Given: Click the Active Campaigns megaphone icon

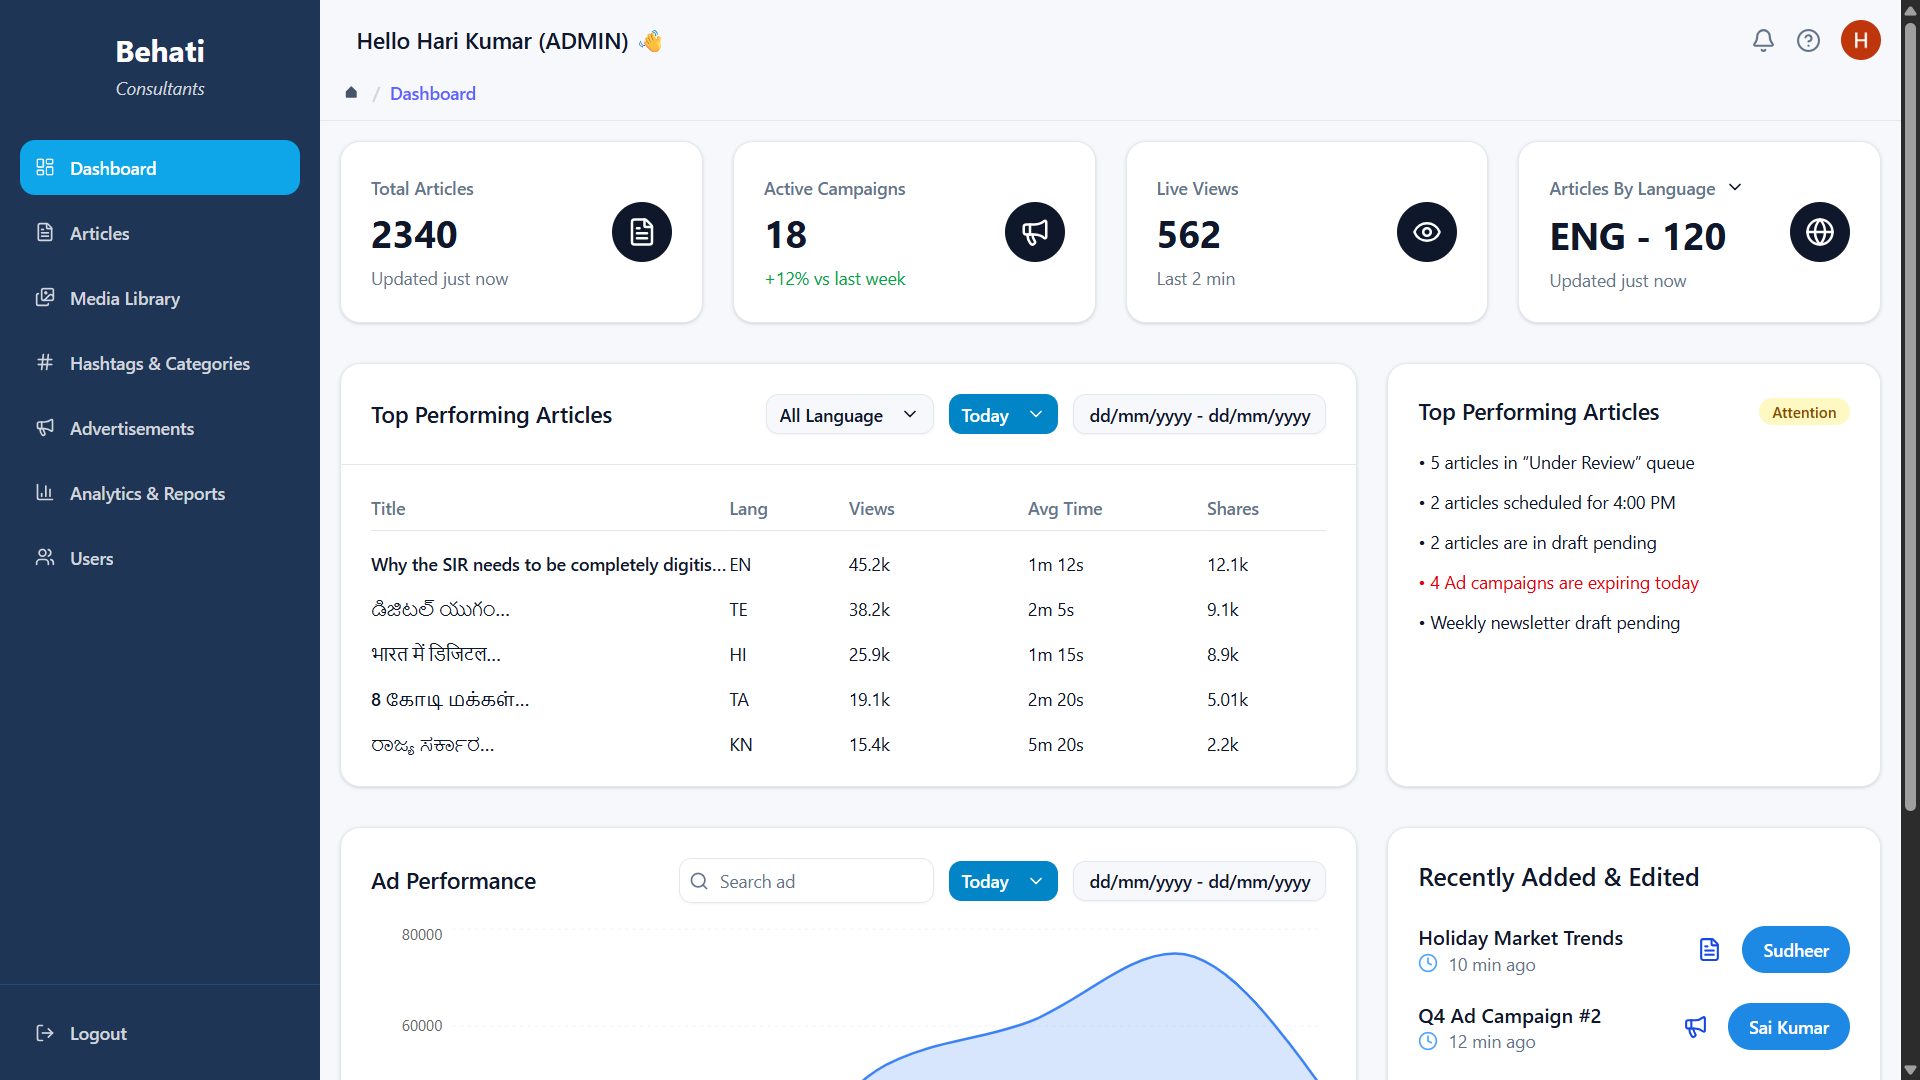Looking at the screenshot, I should 1034,232.
